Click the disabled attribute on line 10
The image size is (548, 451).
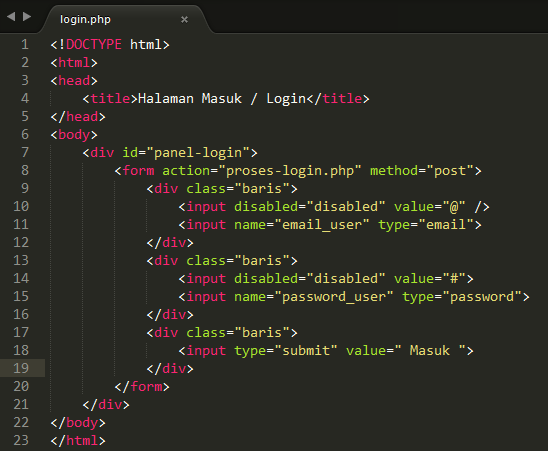(x=266, y=207)
